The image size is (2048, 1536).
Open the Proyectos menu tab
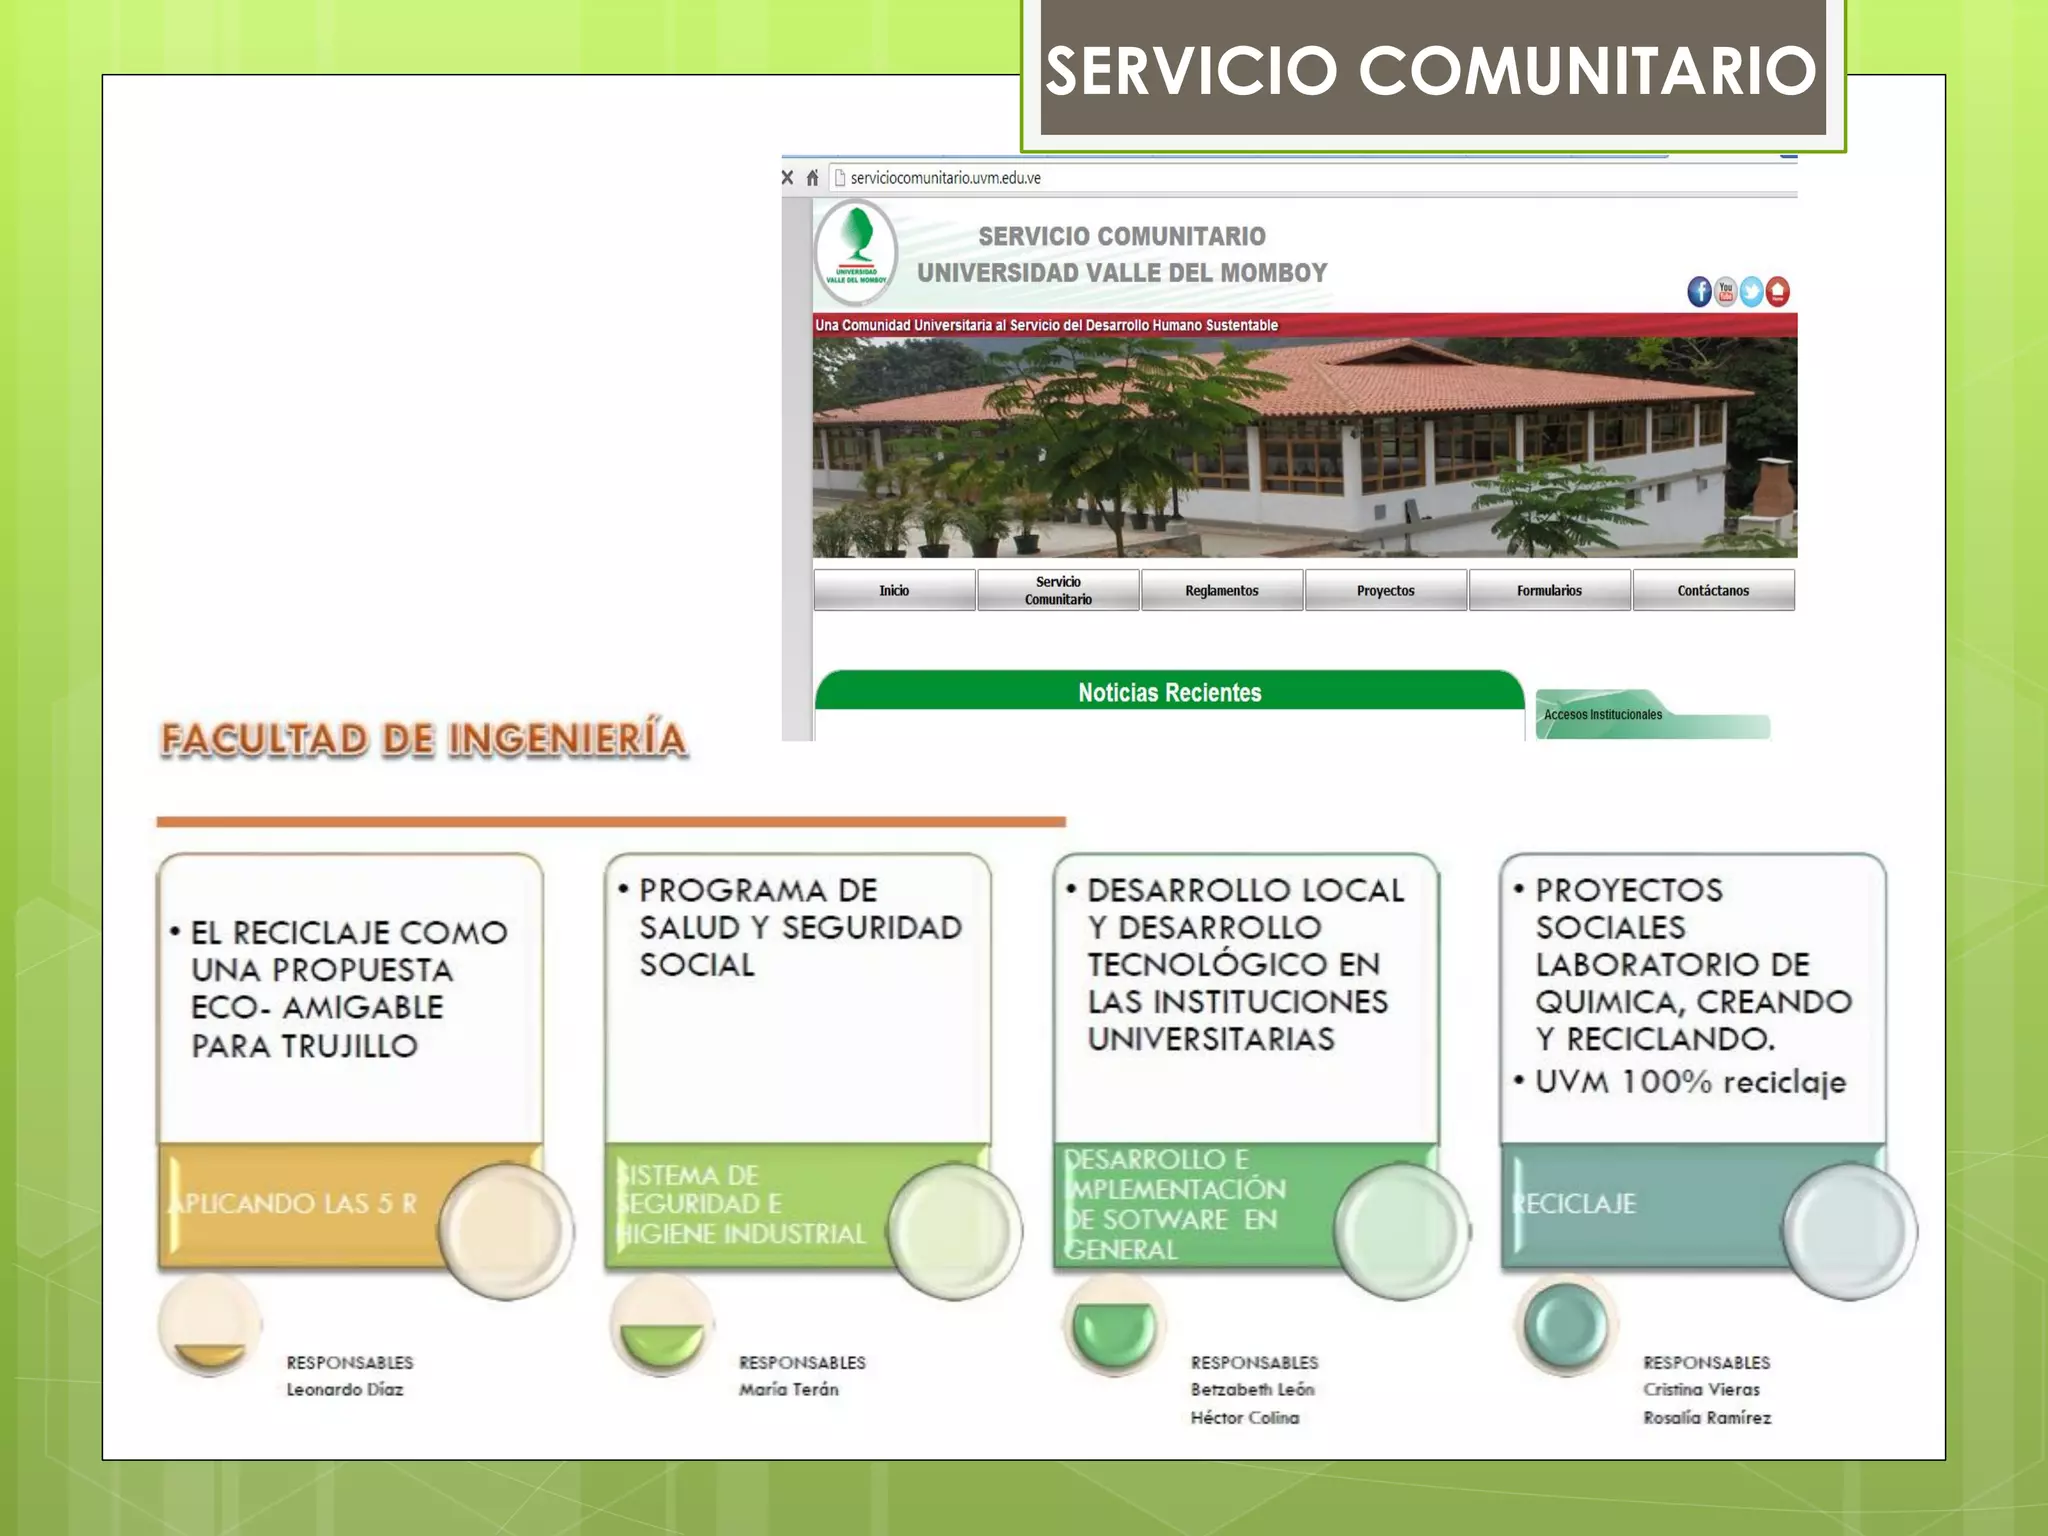pyautogui.click(x=1386, y=590)
